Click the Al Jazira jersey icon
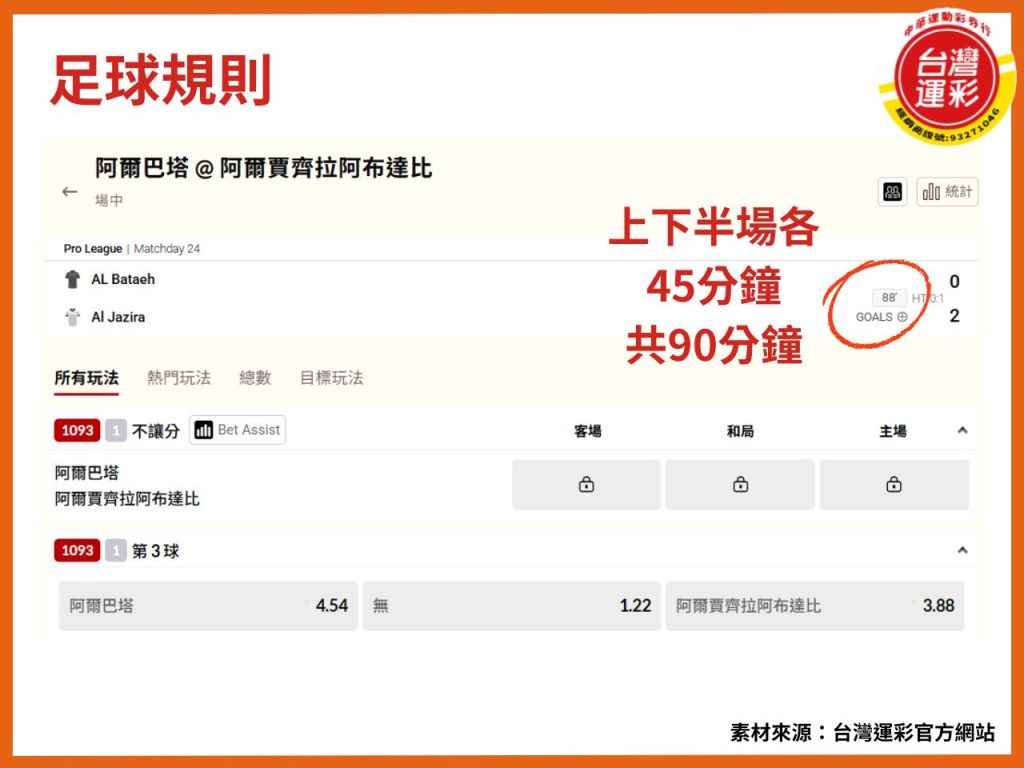 coord(72,317)
